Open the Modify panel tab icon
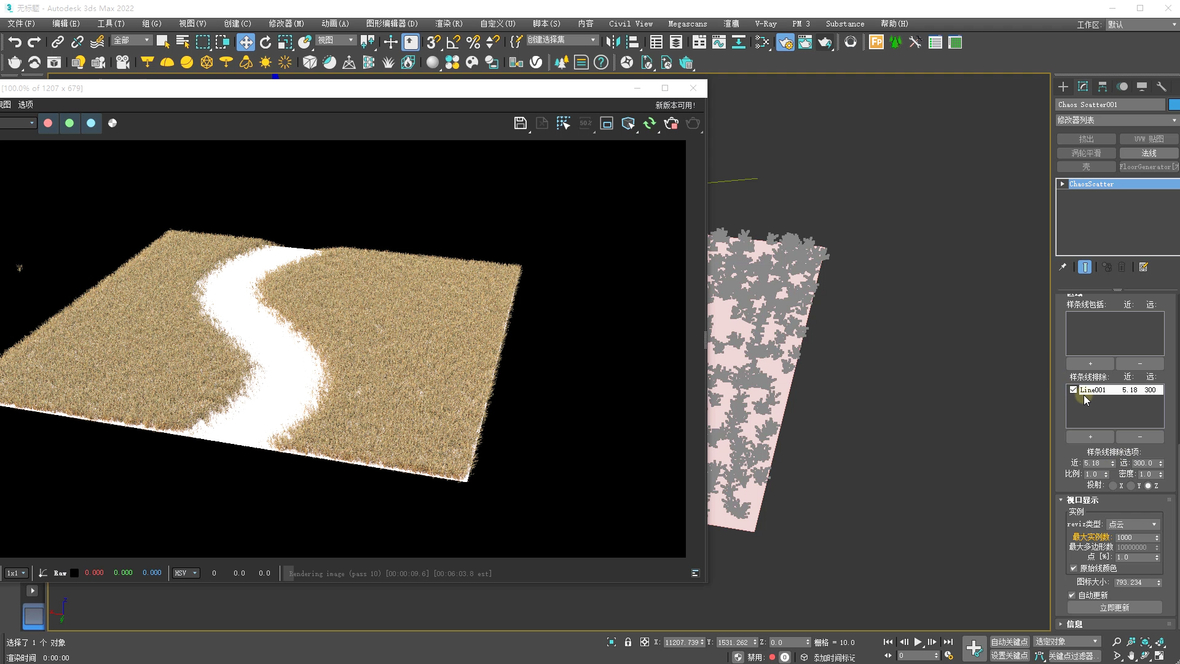Viewport: 1180px width, 664px height. point(1083,87)
